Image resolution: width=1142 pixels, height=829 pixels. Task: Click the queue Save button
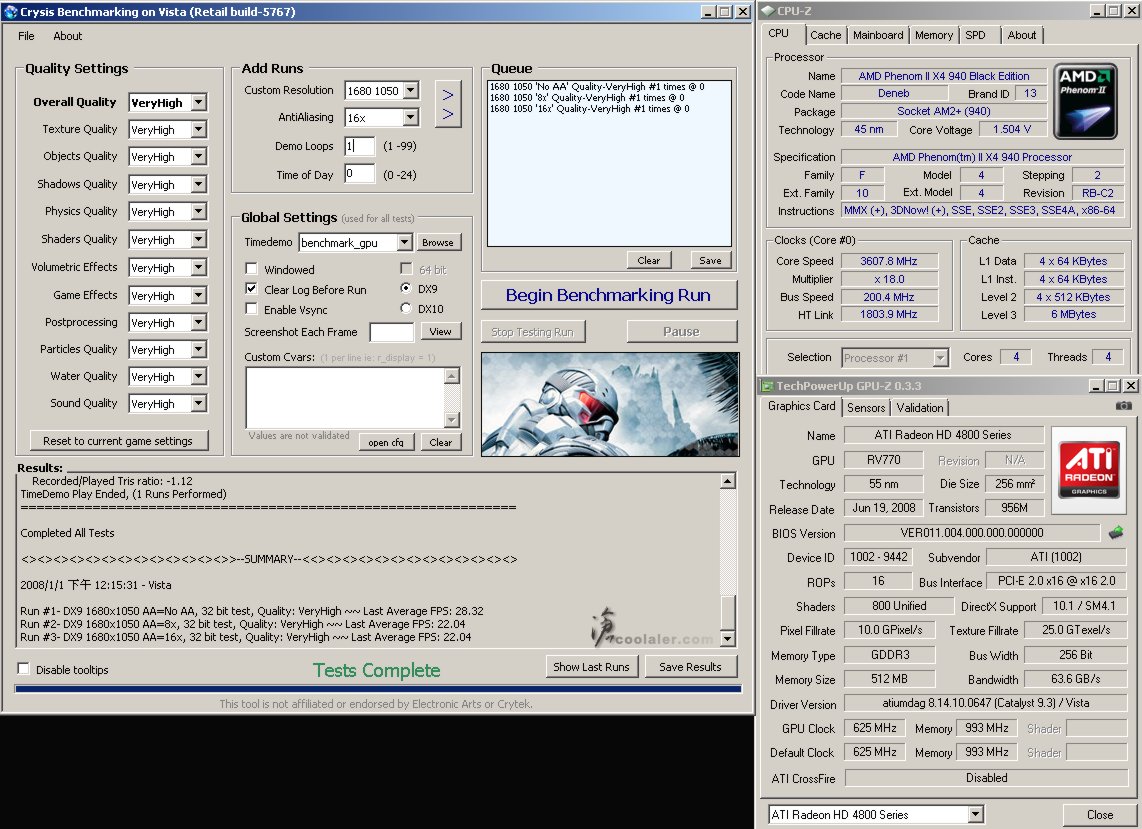point(710,260)
